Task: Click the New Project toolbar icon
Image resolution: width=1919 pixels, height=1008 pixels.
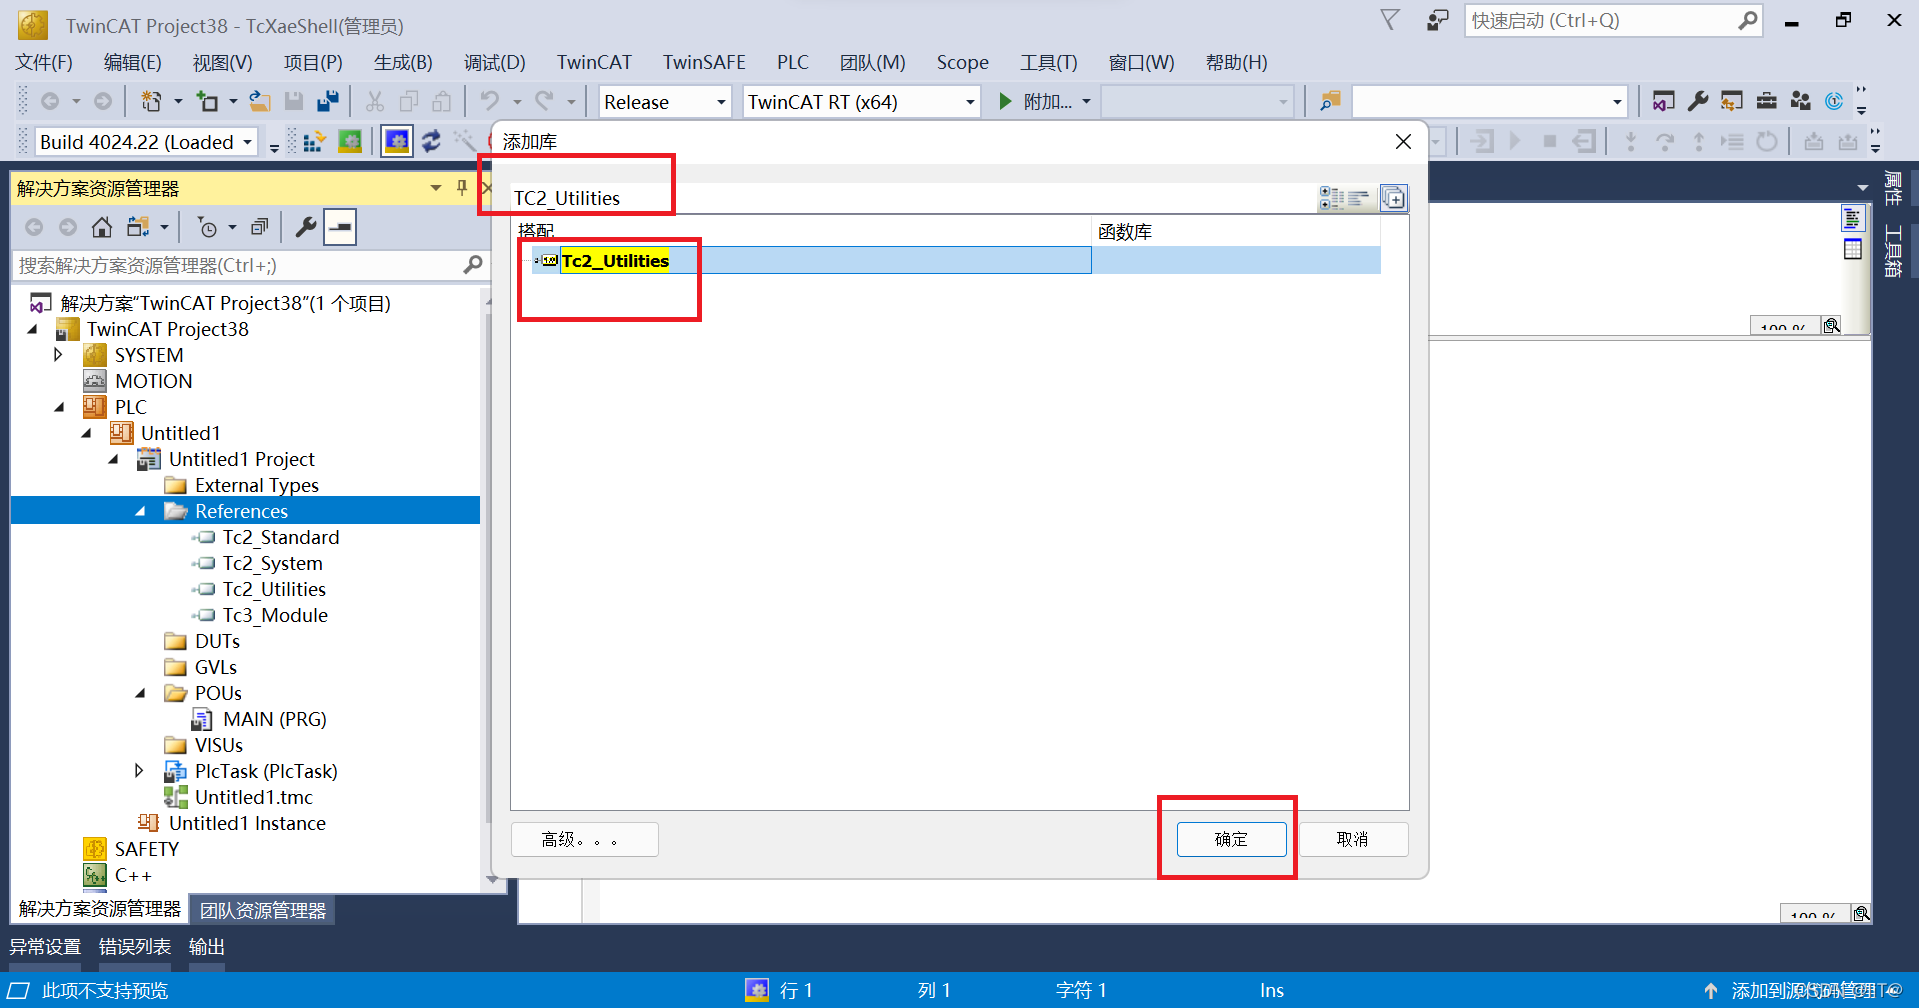Action: (151, 102)
